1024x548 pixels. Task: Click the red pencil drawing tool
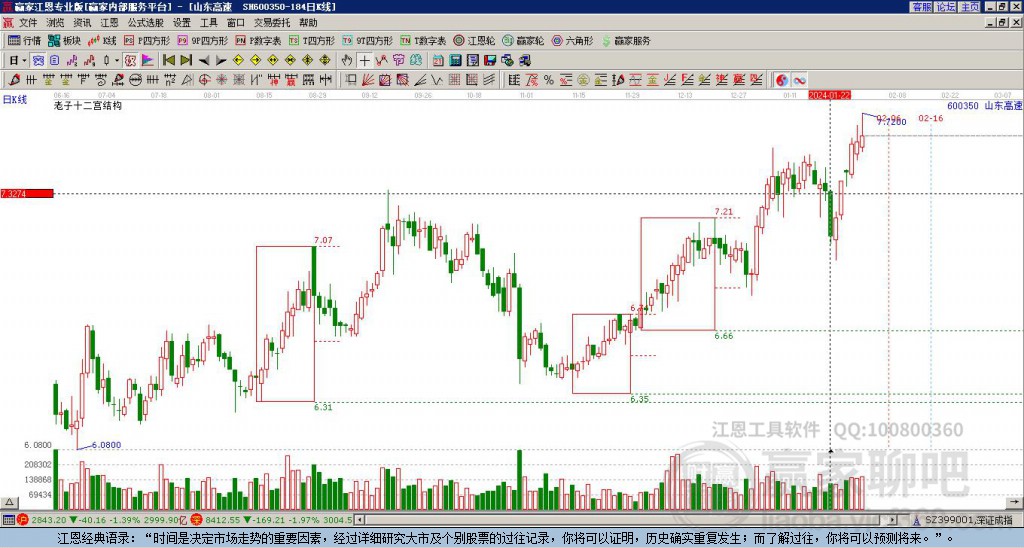click(14, 80)
